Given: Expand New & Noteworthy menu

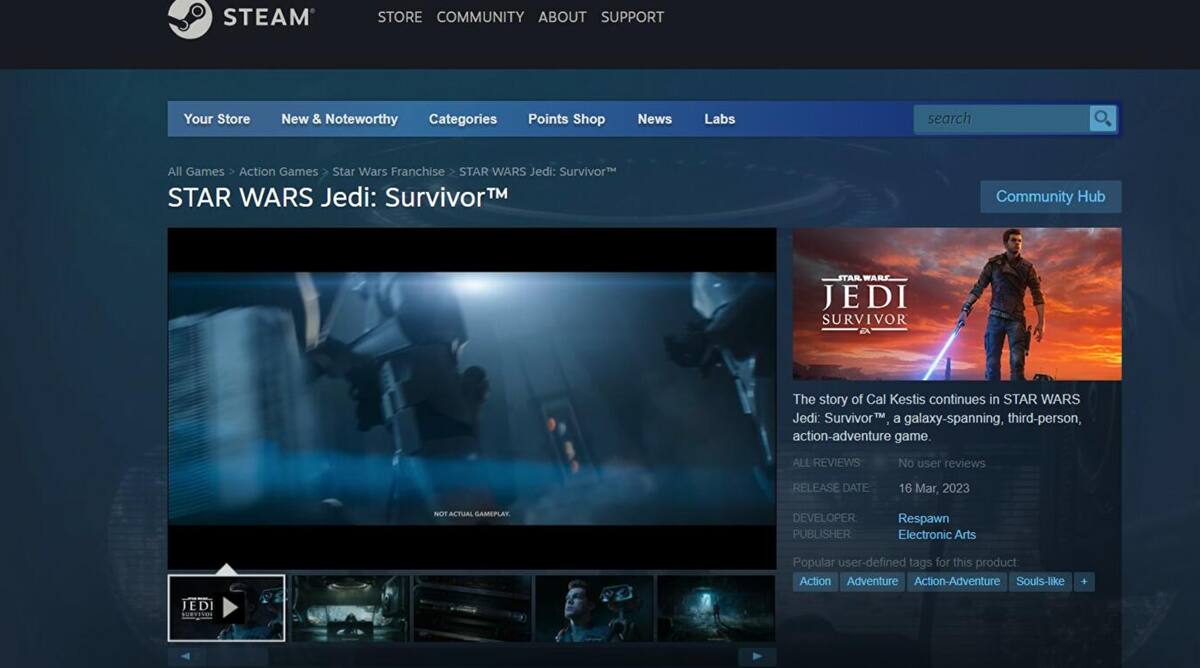Looking at the screenshot, I should pyautogui.click(x=339, y=119).
